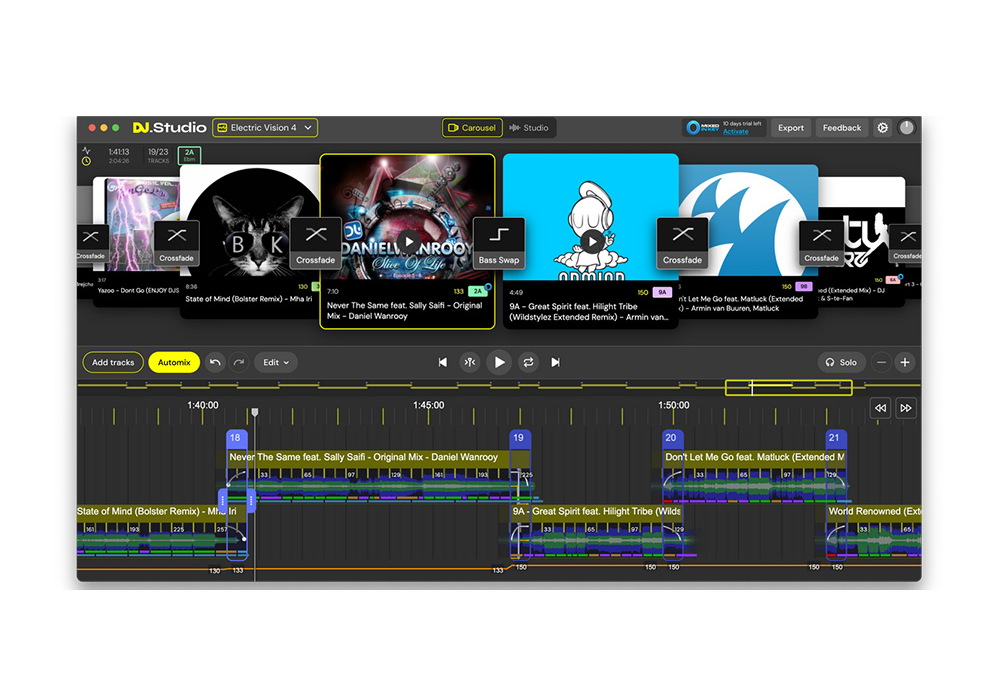This screenshot has width=1000, height=700.
Task: Skip to next track
Action: tap(555, 362)
